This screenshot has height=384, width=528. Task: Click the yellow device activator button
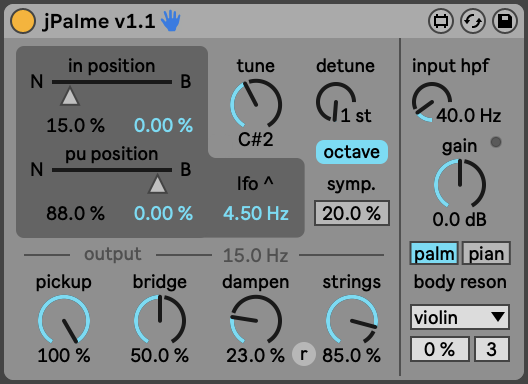pos(23,21)
